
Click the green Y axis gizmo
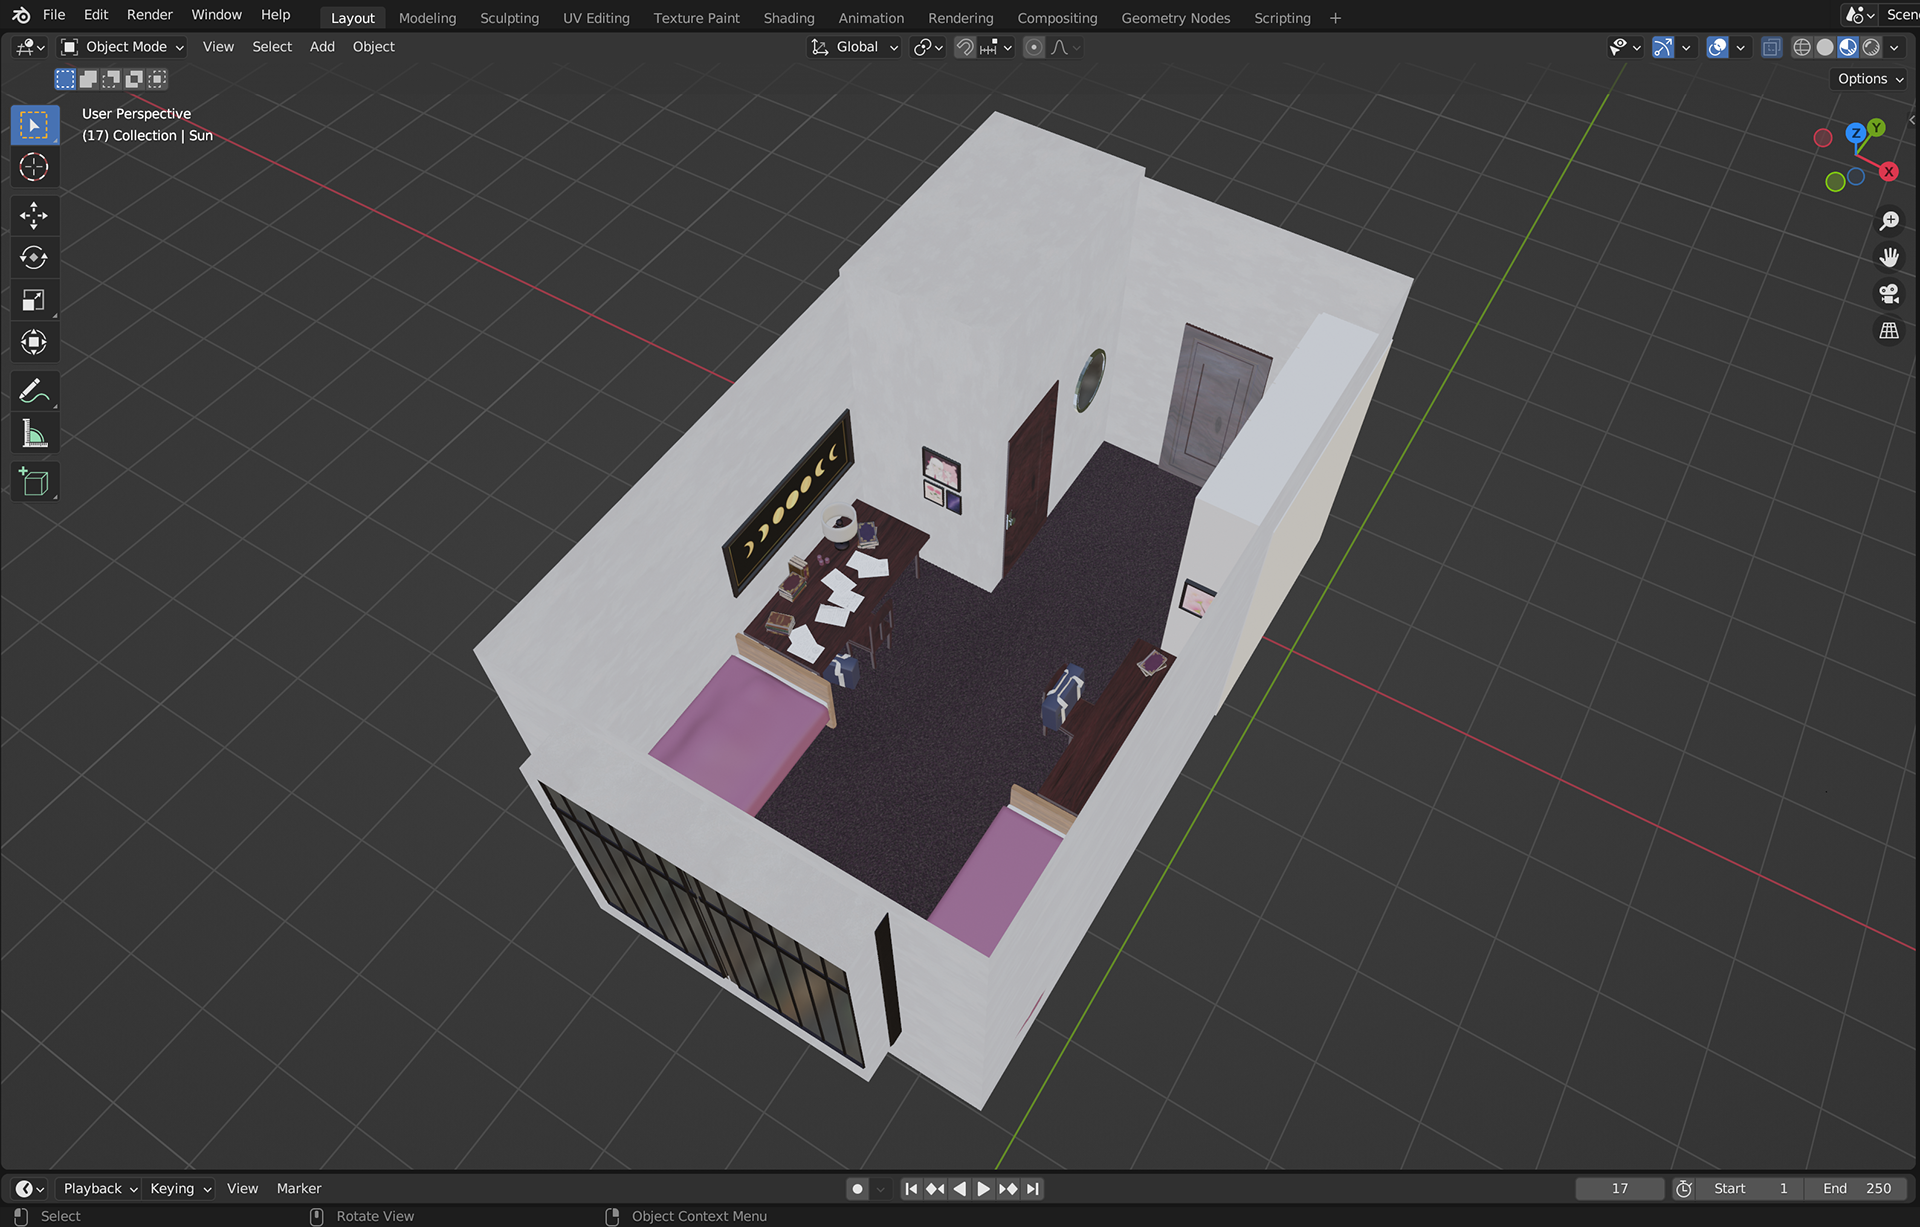click(x=1877, y=128)
